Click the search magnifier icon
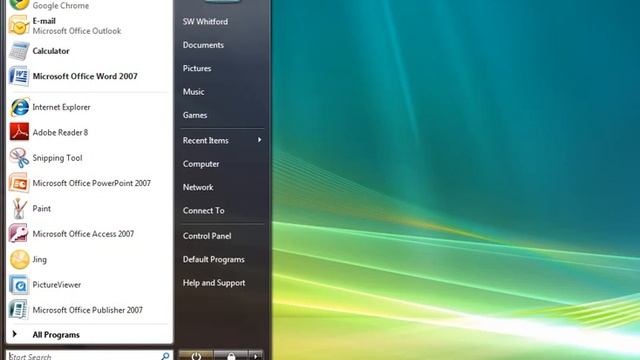The image size is (640, 360). 165,356
